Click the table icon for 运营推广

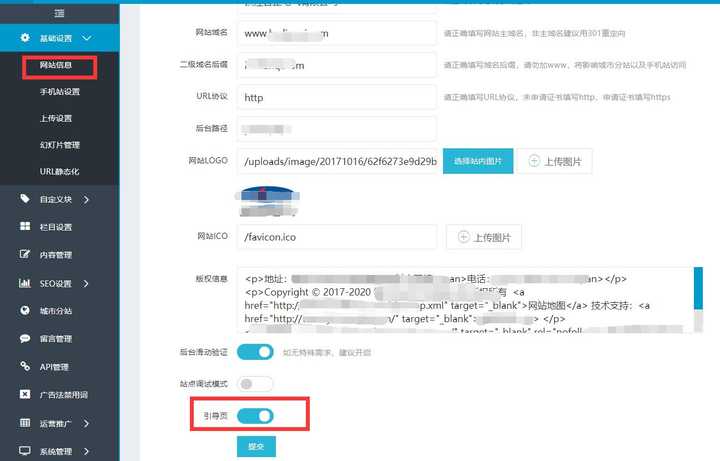point(25,423)
